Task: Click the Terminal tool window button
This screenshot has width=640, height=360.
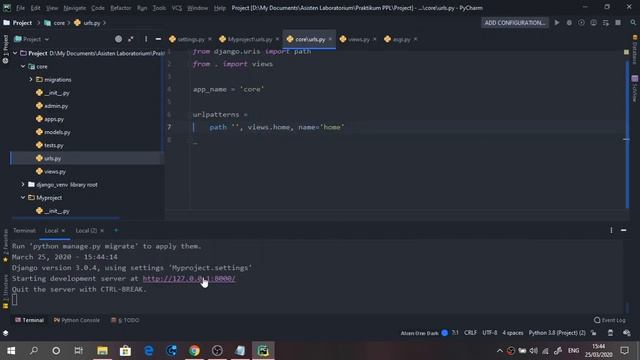Action: pos(29,320)
